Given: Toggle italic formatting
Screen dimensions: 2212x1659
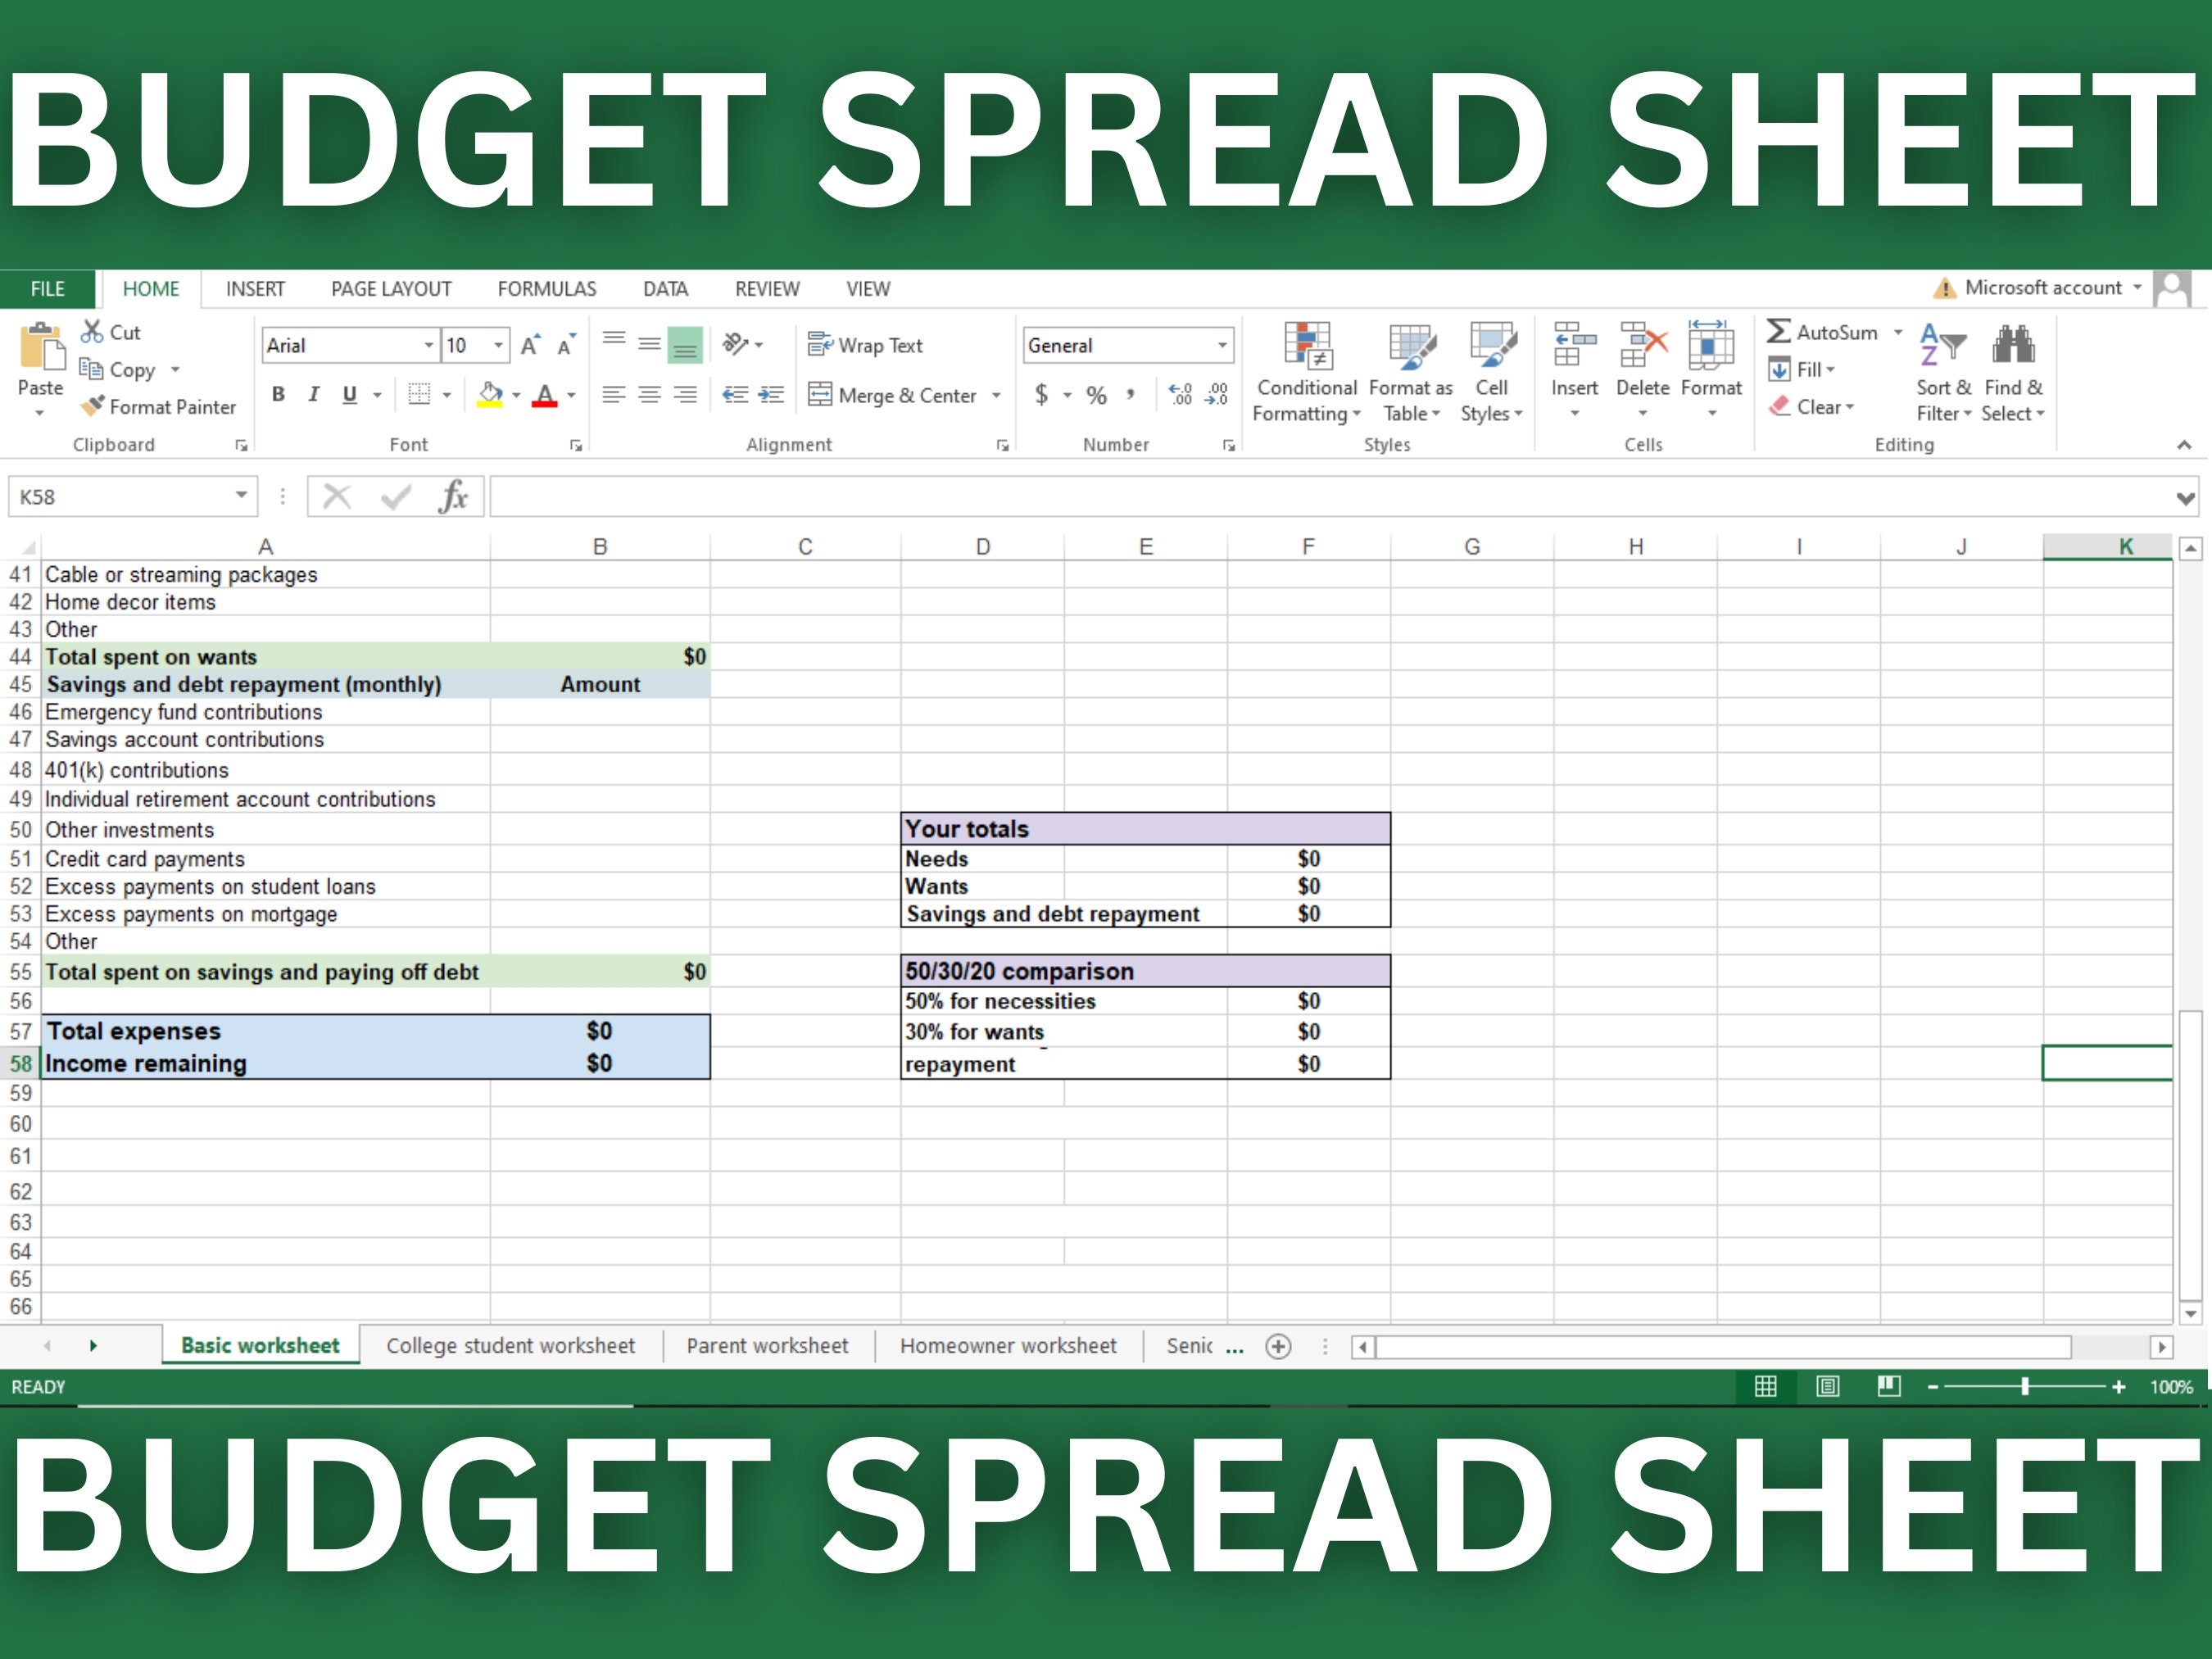Looking at the screenshot, I should click(313, 394).
